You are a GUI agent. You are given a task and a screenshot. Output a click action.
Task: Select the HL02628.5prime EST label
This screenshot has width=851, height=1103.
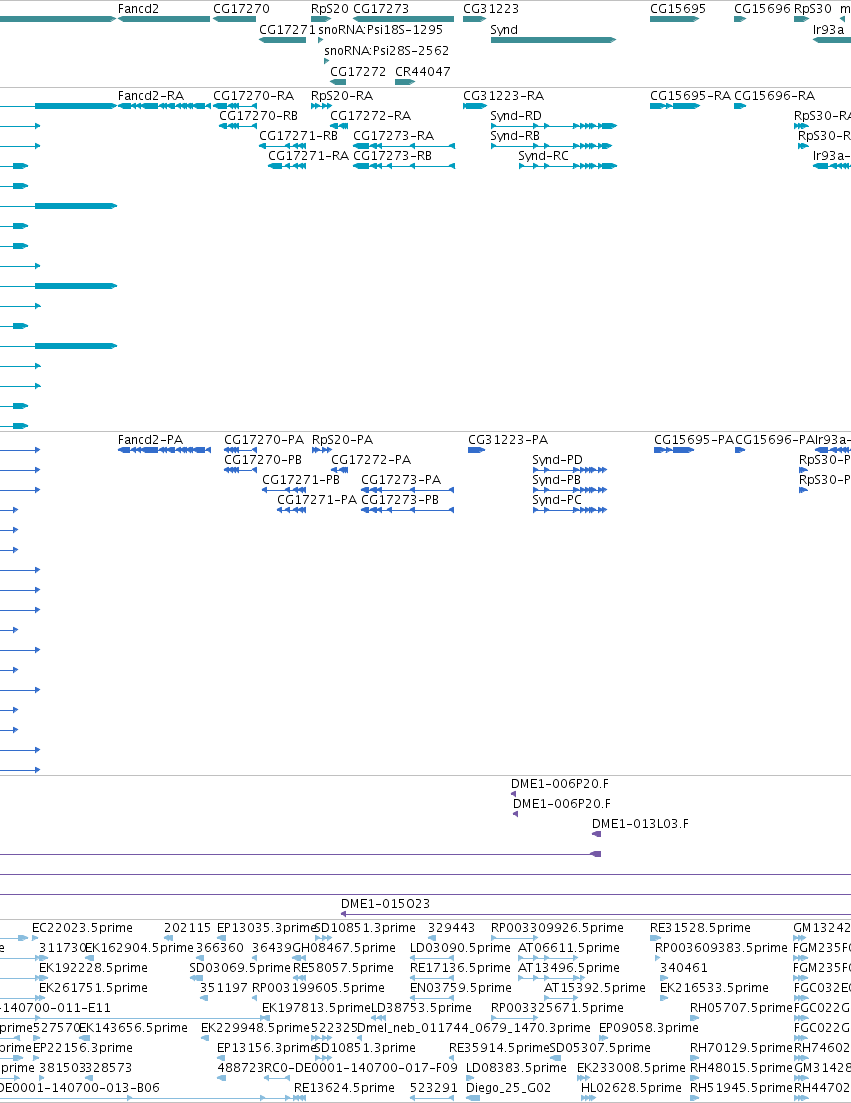pyautogui.click(x=631, y=1088)
